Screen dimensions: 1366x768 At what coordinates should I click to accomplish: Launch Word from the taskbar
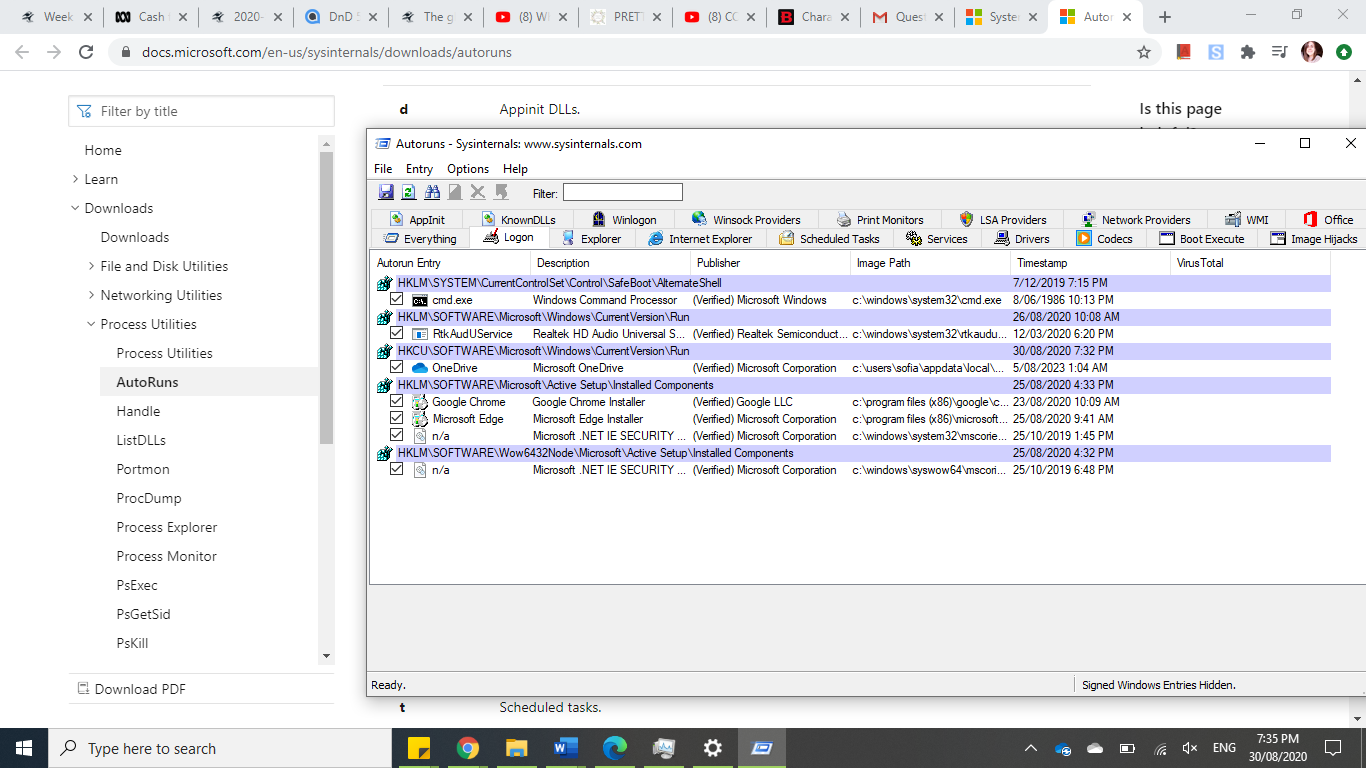pyautogui.click(x=565, y=748)
